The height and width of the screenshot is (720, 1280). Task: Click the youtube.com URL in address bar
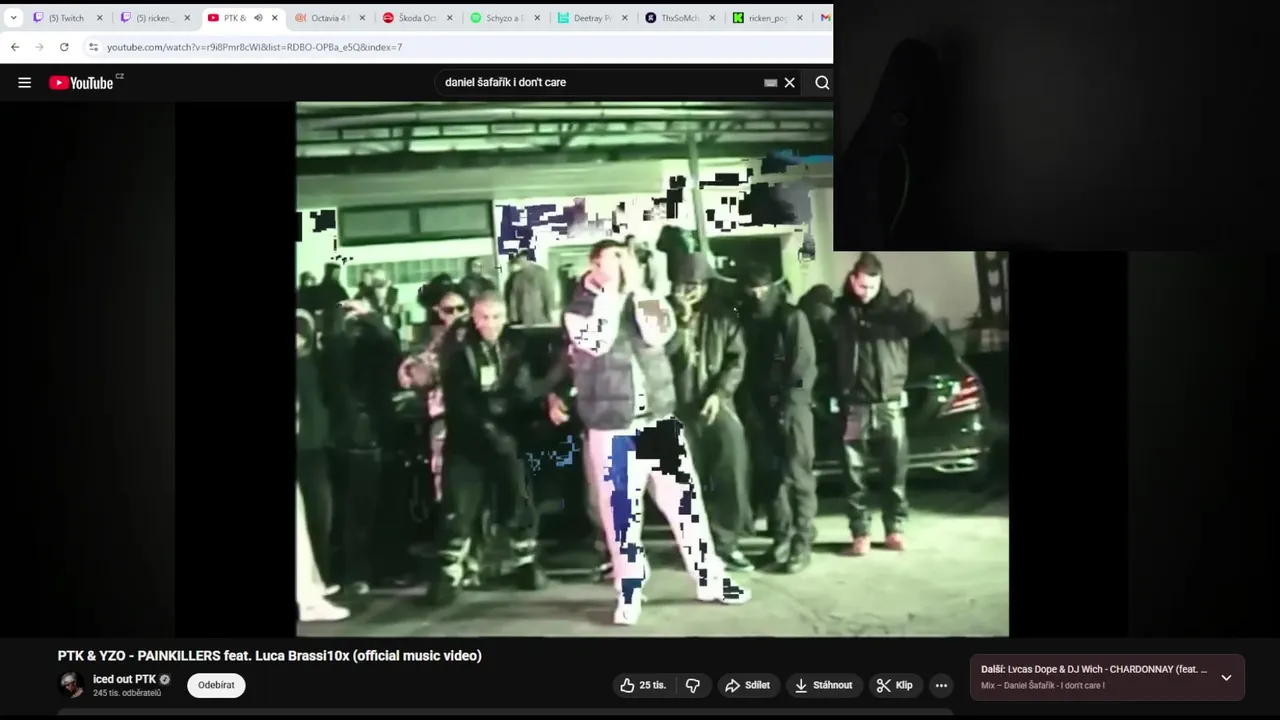tap(254, 47)
